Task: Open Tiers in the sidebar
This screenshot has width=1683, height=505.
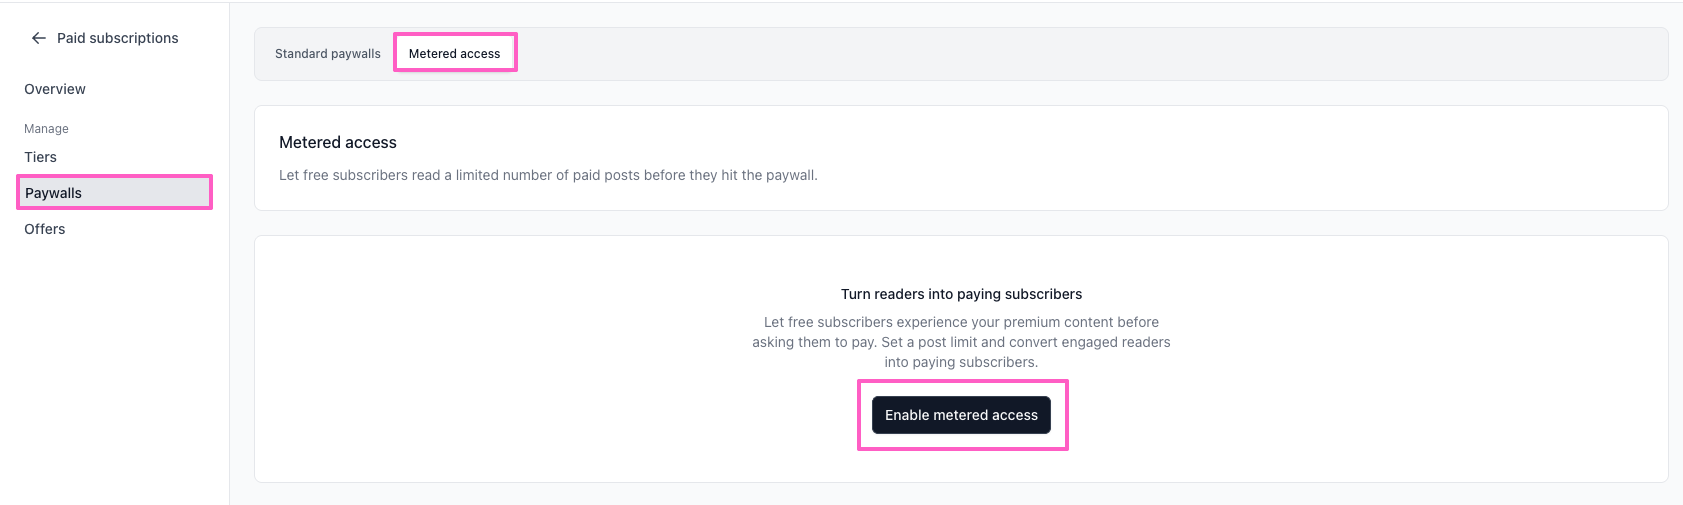Action: click(41, 157)
